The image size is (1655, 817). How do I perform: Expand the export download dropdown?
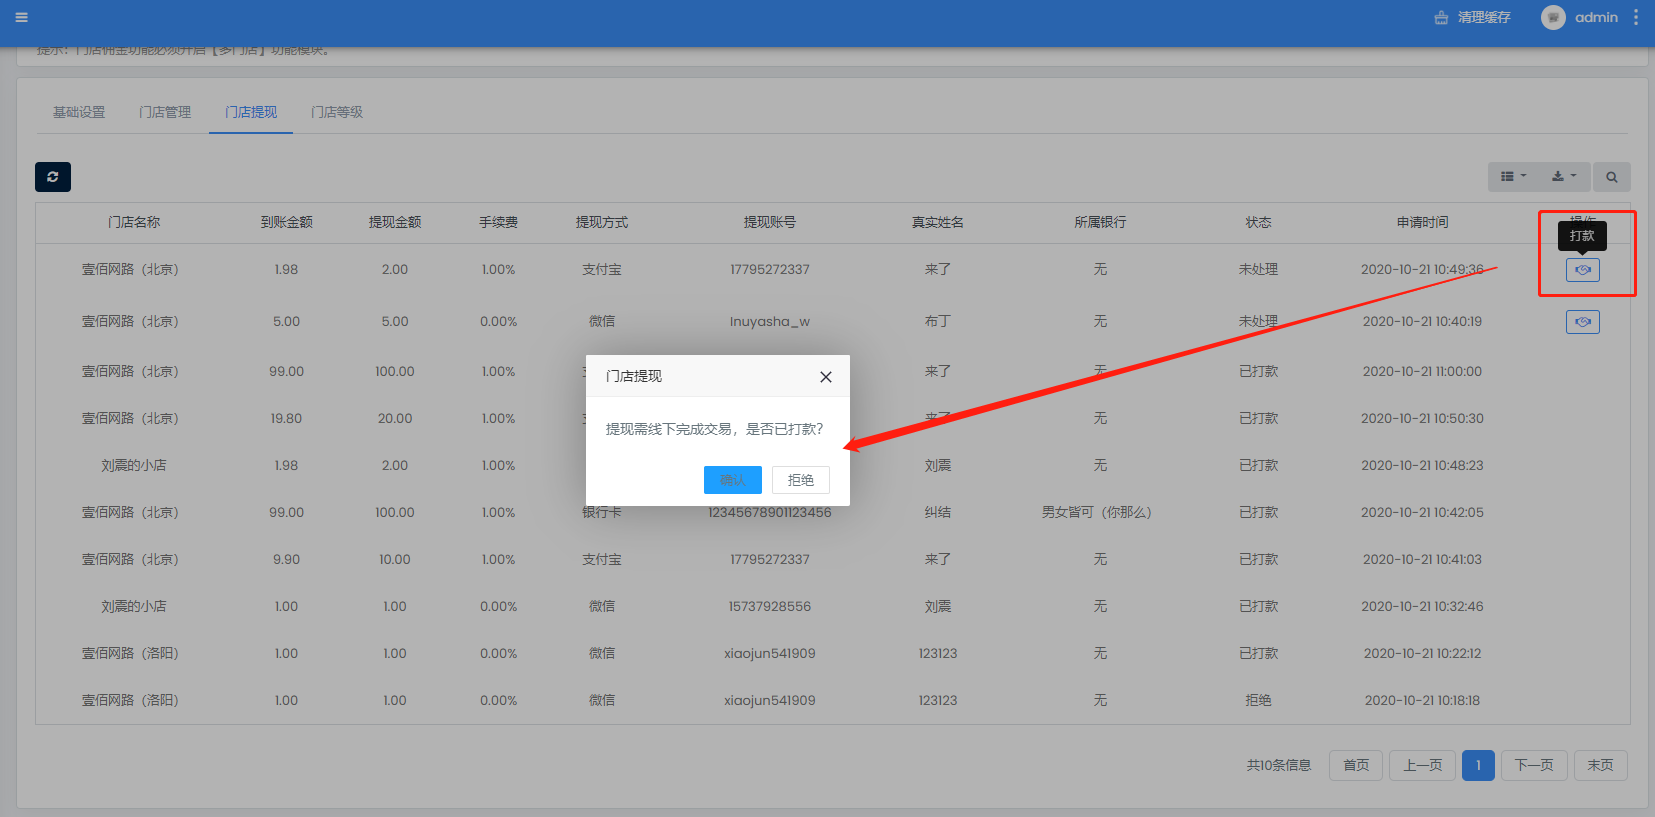tap(1563, 177)
